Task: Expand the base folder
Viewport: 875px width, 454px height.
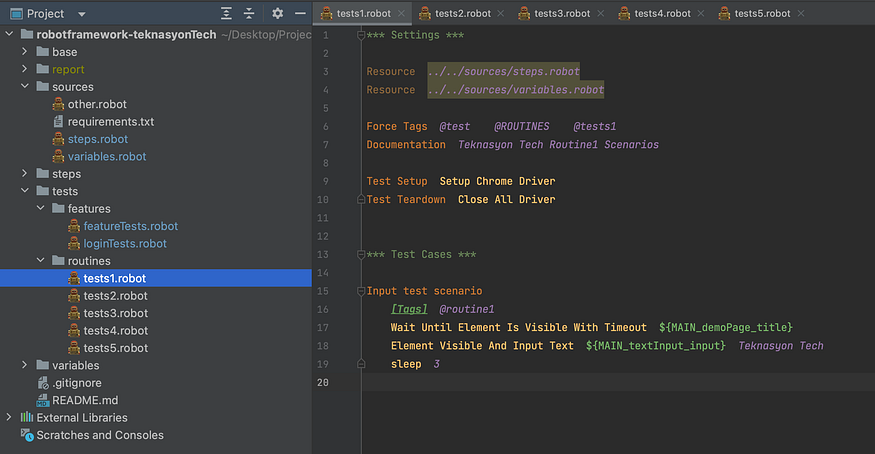Action: [x=25, y=51]
